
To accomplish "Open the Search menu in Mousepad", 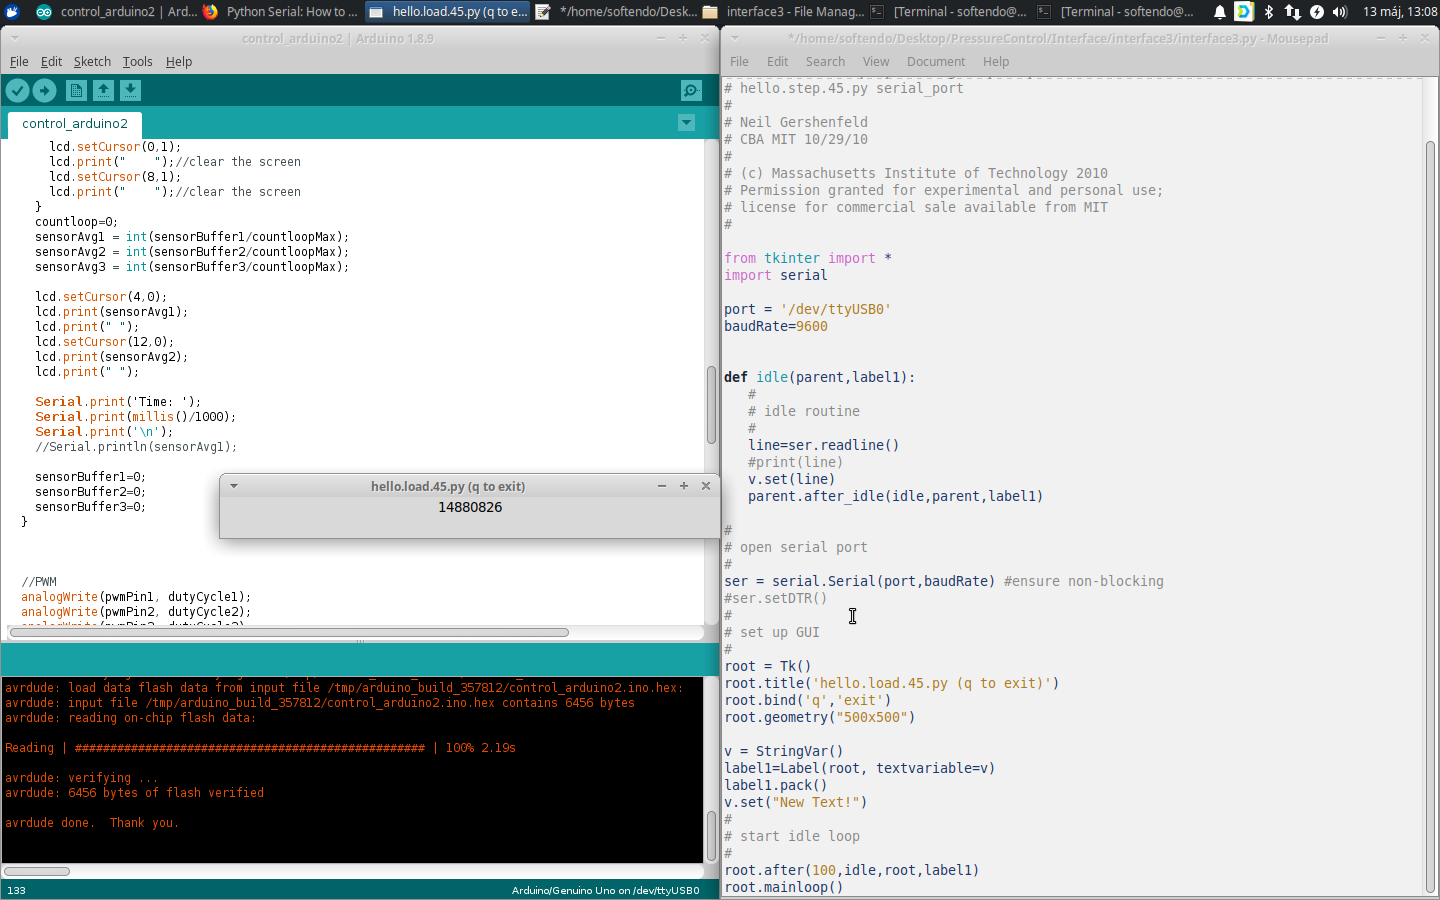I will (x=825, y=61).
